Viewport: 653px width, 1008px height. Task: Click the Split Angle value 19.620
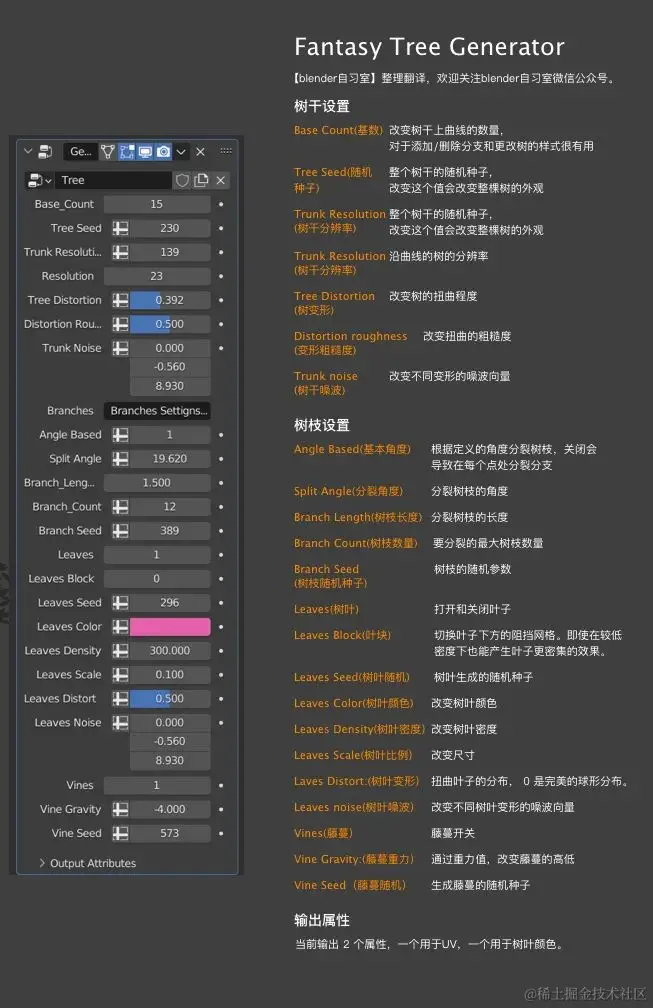[170, 459]
